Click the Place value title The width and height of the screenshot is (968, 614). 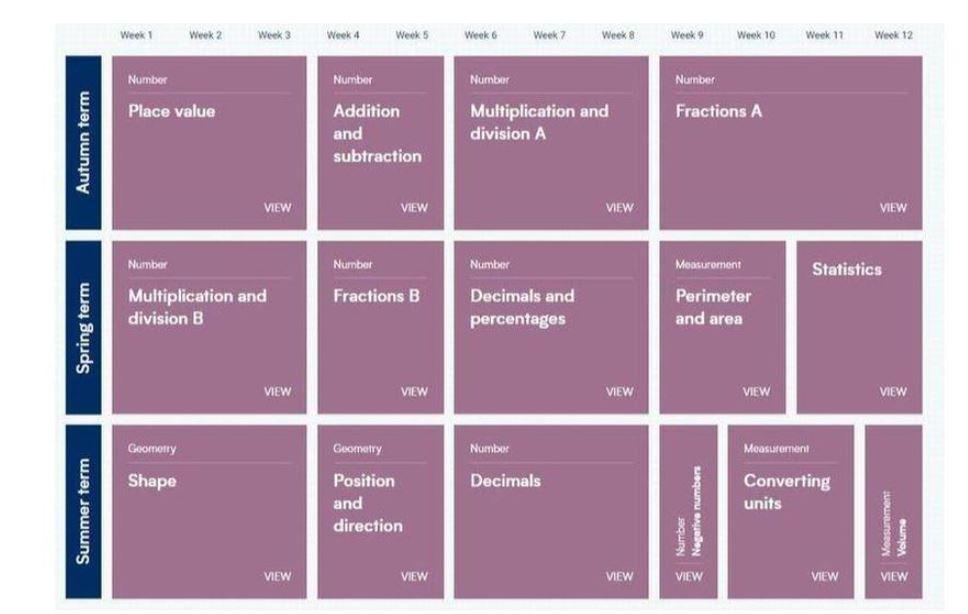pos(171,111)
